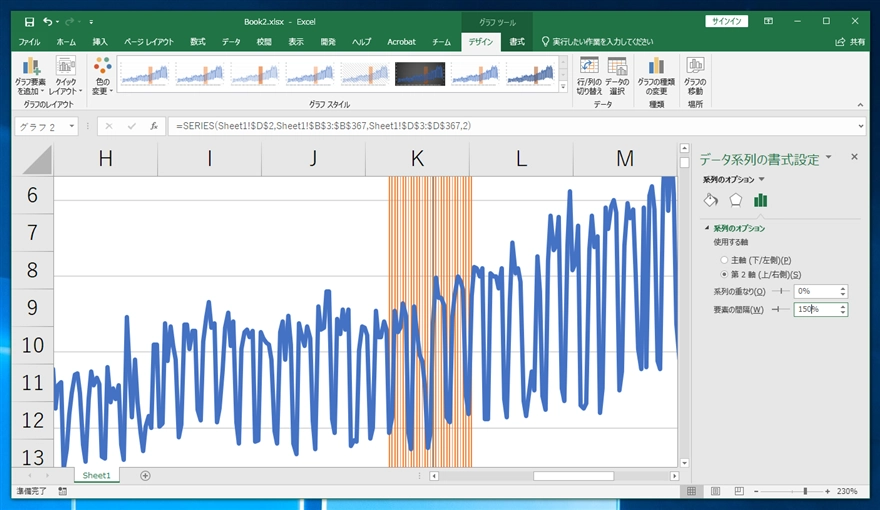Click the macro record icon in status bar
The width and height of the screenshot is (880, 510).
pos(62,491)
